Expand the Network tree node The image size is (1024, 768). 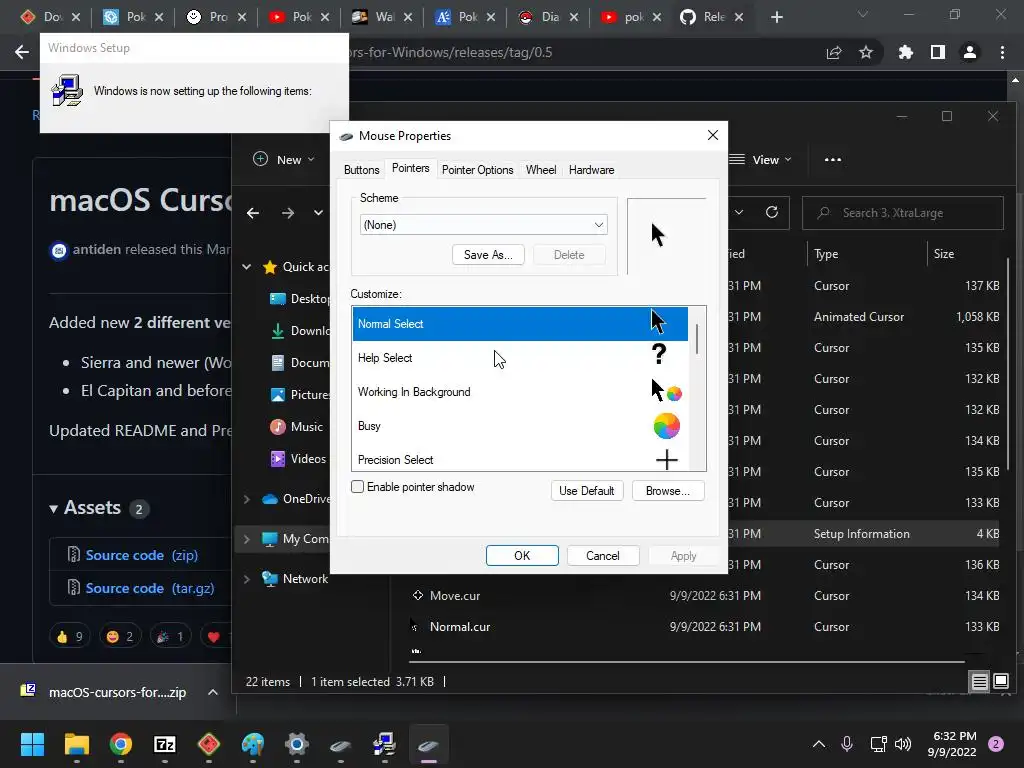[247, 579]
